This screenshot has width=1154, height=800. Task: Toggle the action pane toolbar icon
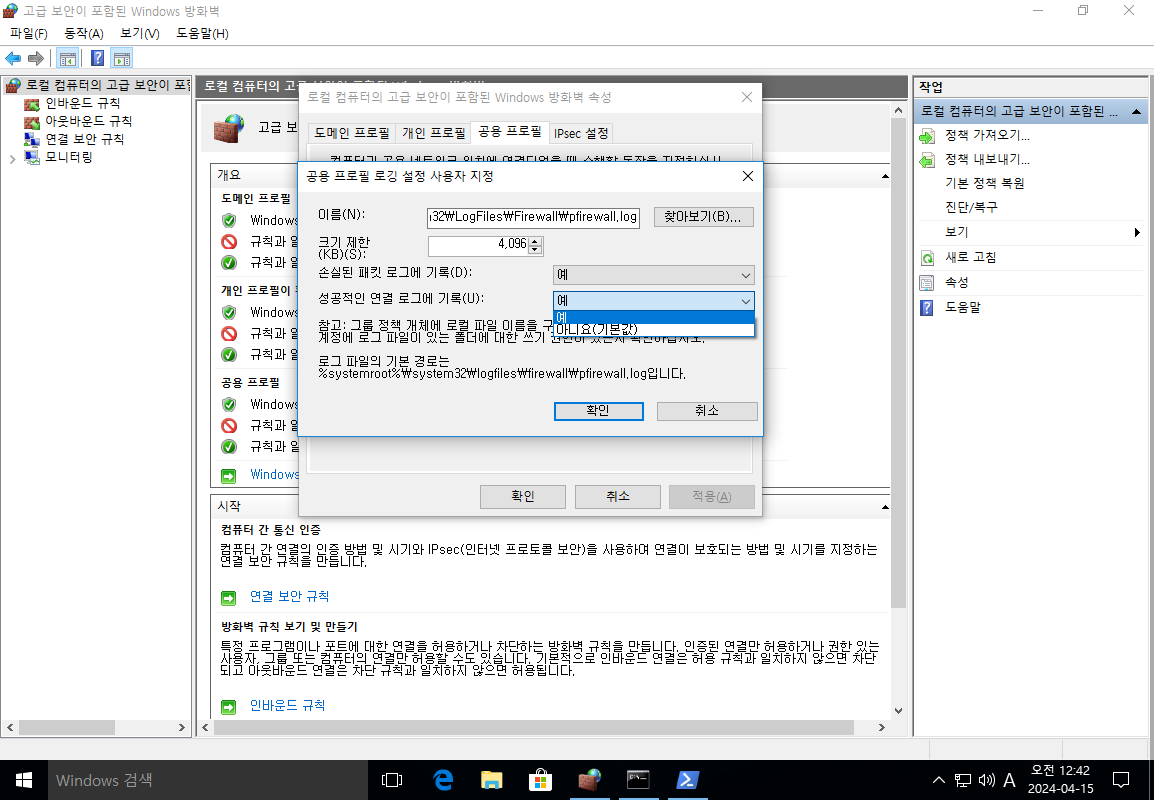[121, 58]
